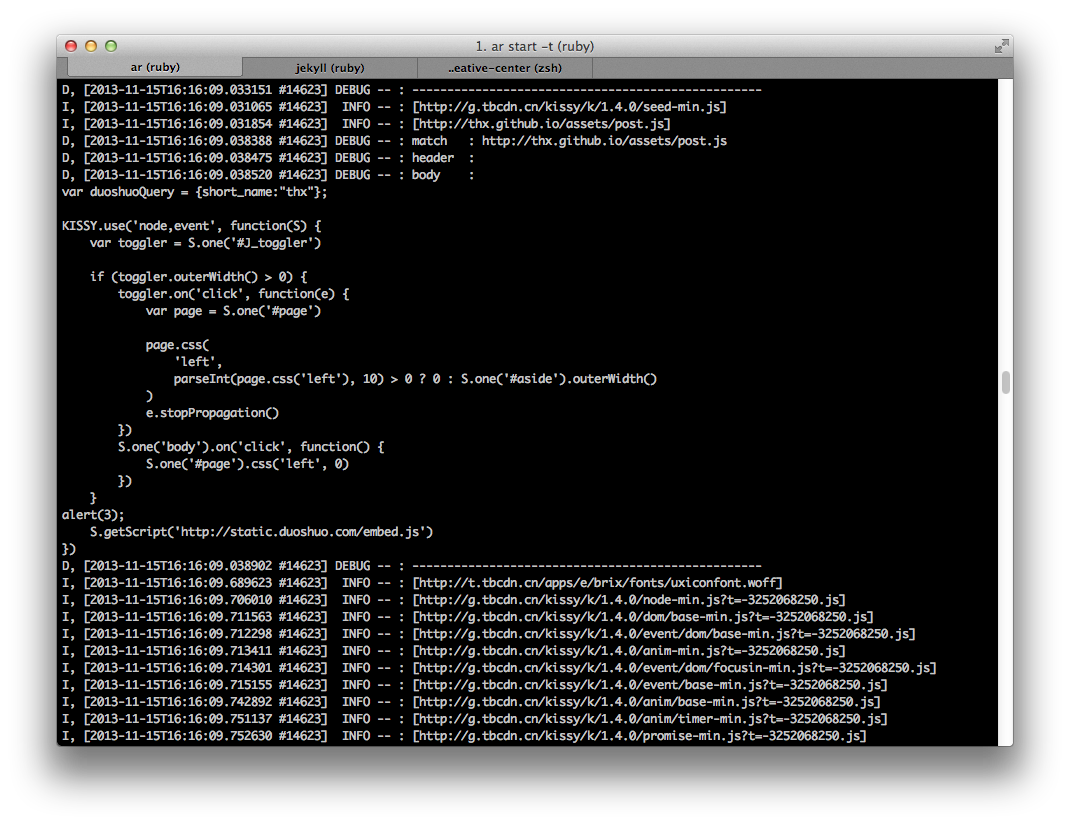Close the terminal window with red button
Viewport: 1070px width, 825px height.
click(x=71, y=46)
